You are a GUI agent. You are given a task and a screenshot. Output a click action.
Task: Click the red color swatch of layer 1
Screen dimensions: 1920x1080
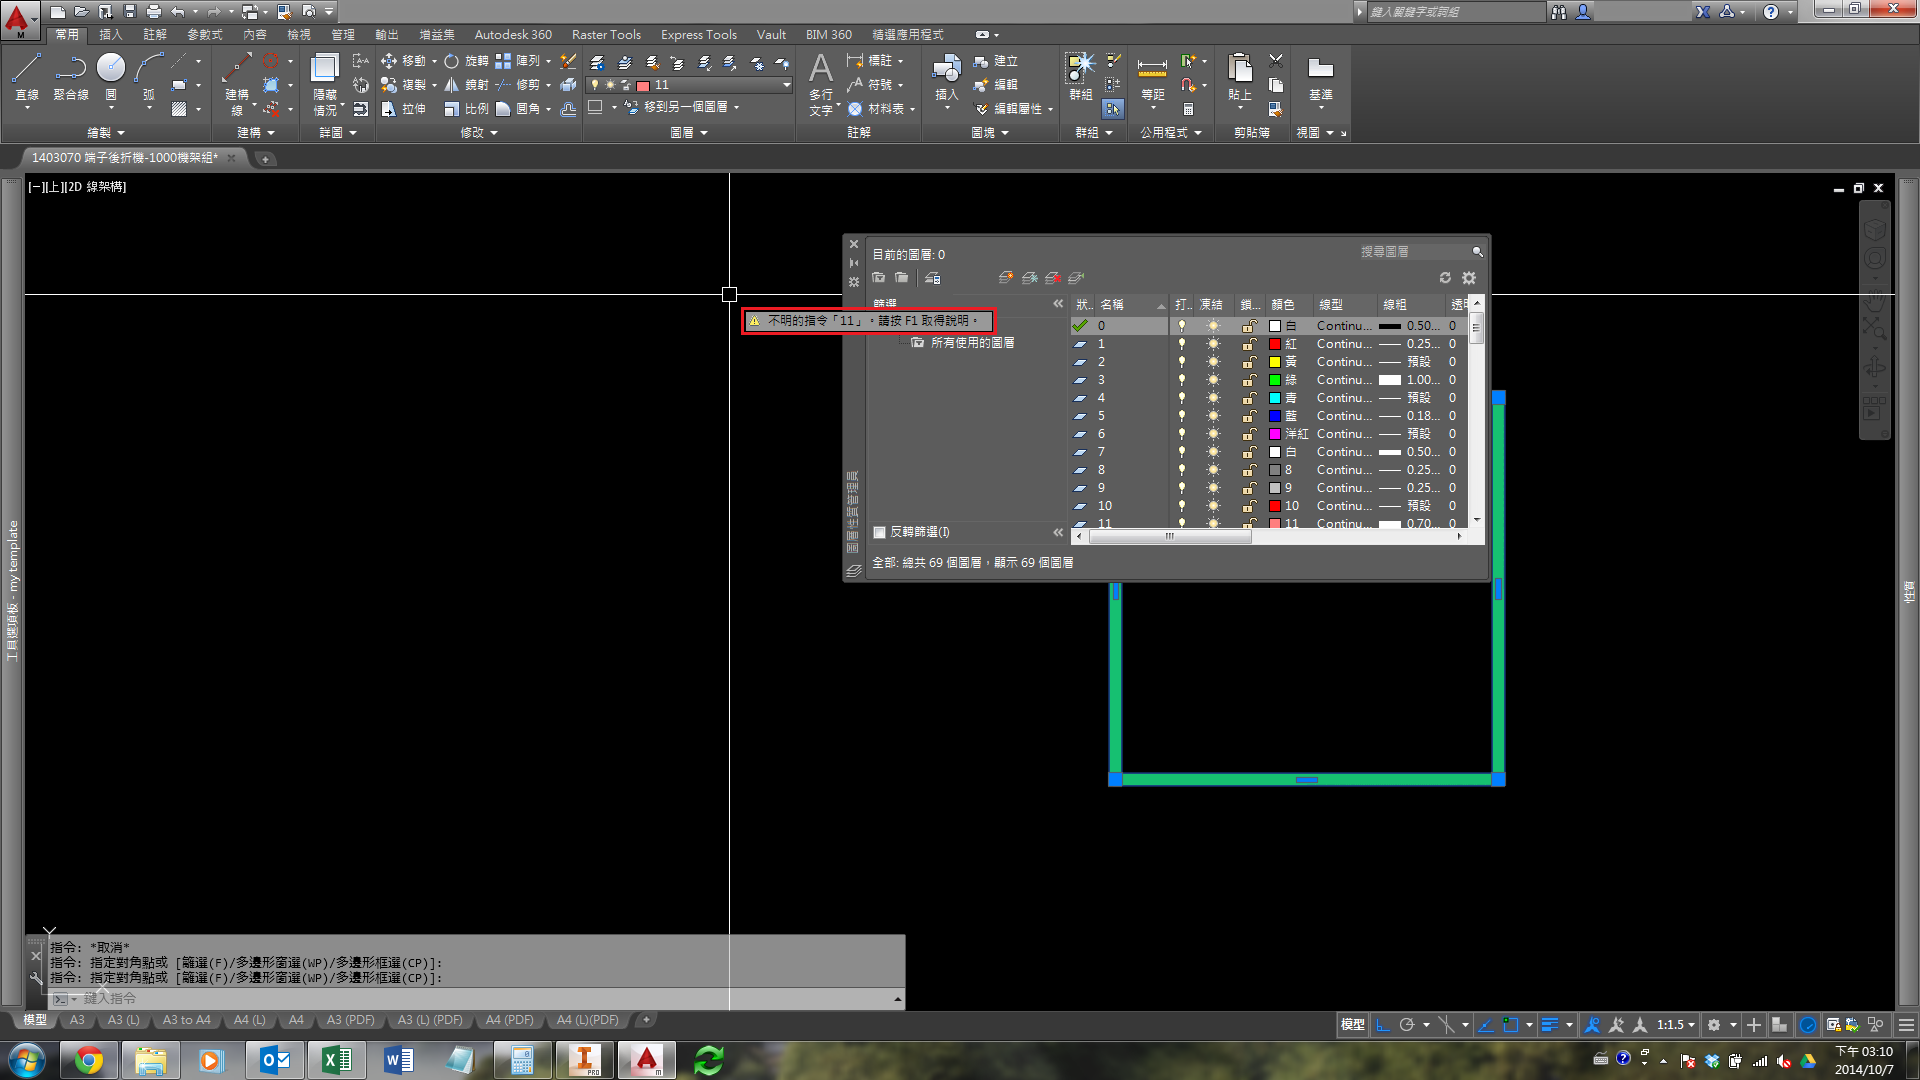1275,344
